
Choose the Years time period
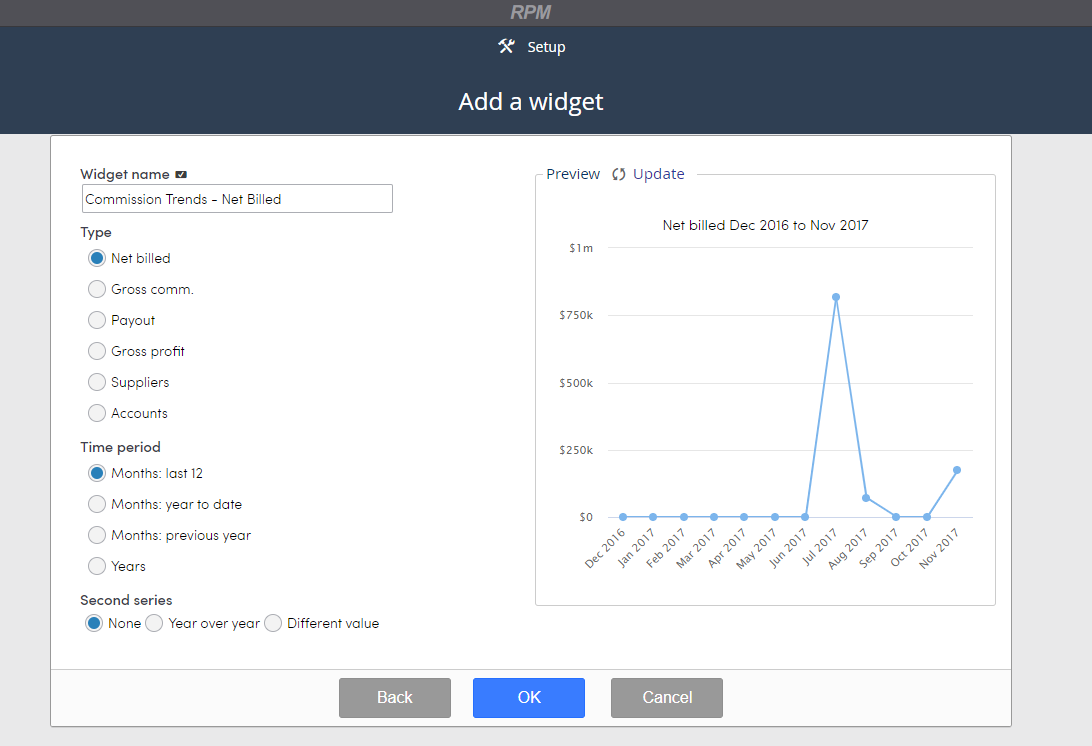[97, 566]
